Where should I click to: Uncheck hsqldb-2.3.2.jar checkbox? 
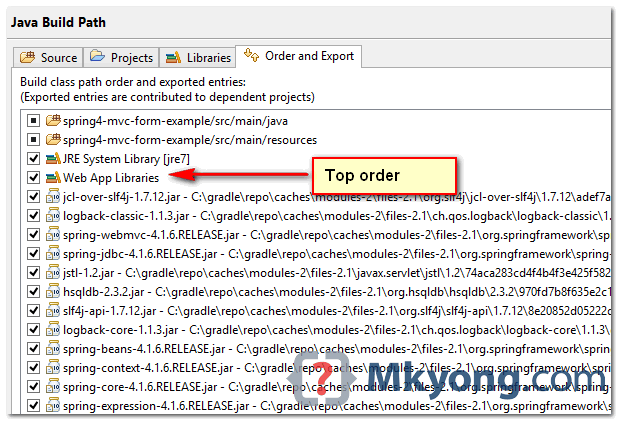[34, 291]
